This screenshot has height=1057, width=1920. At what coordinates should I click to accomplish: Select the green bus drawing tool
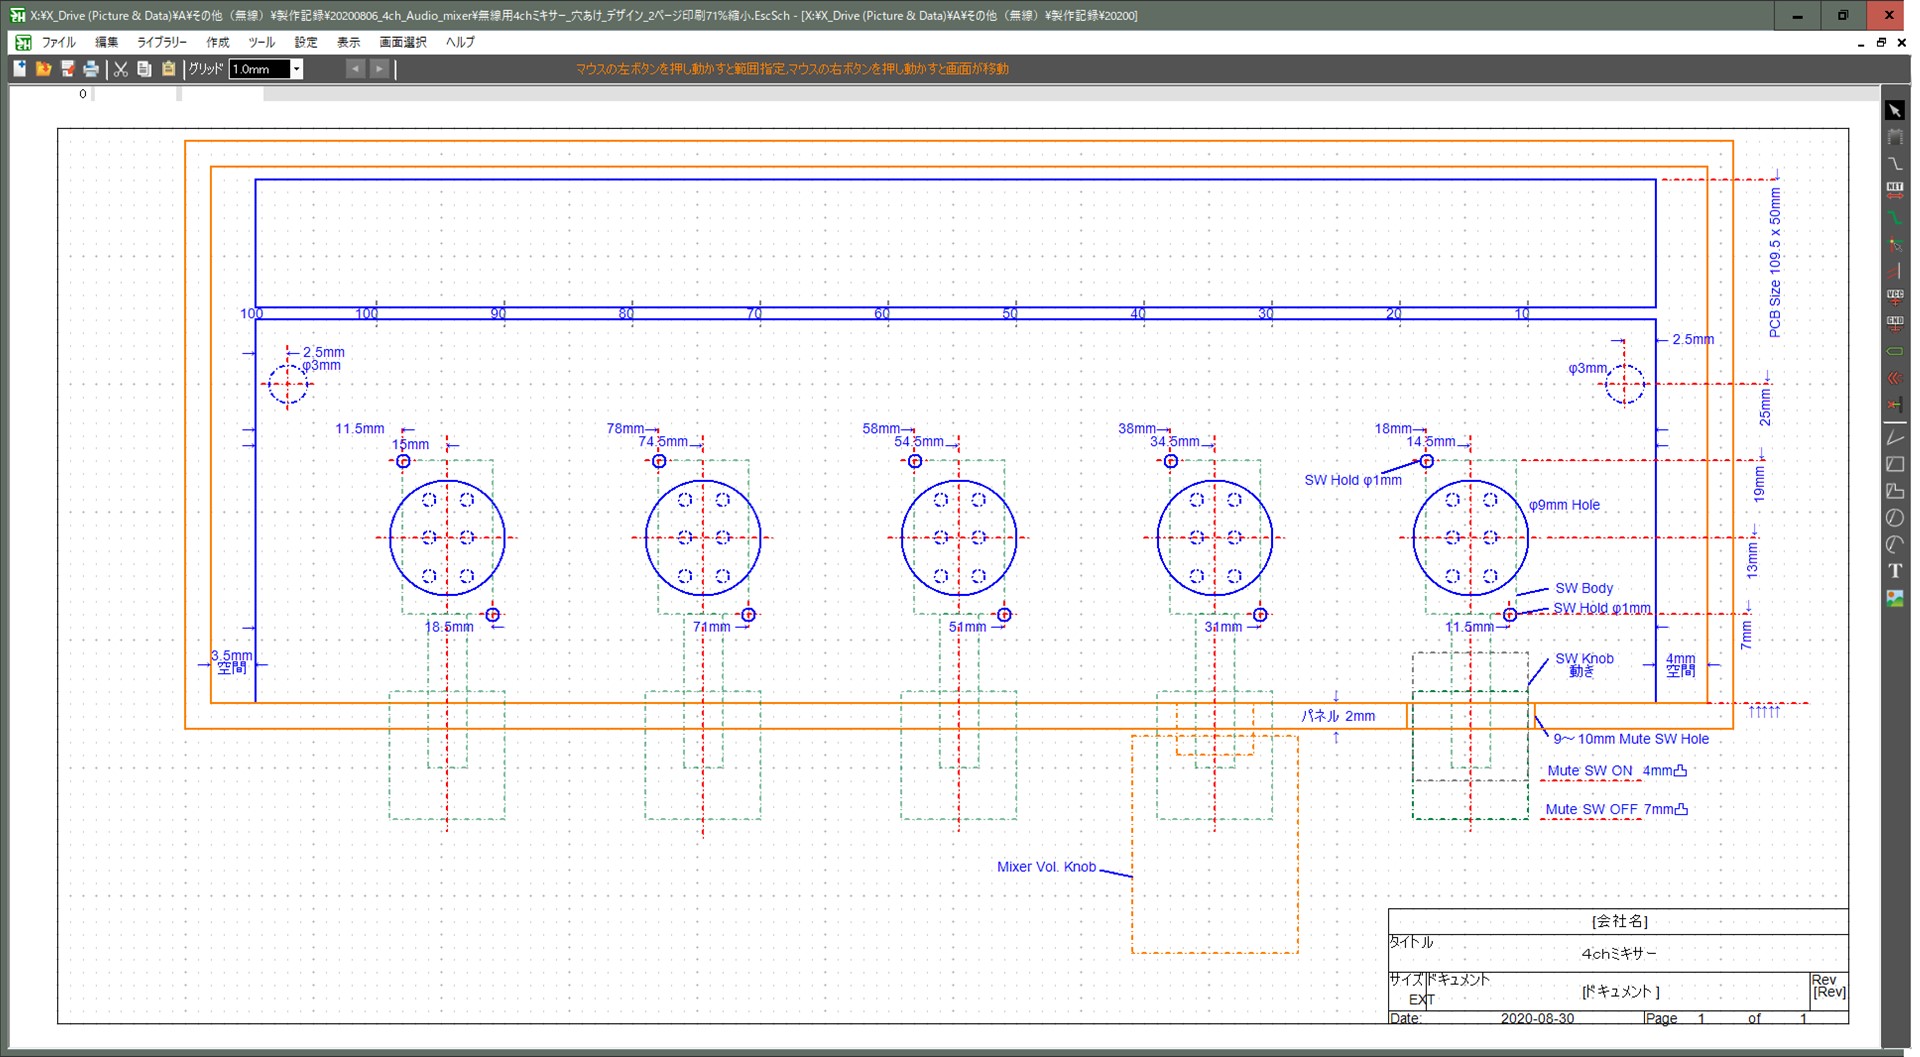1895,217
